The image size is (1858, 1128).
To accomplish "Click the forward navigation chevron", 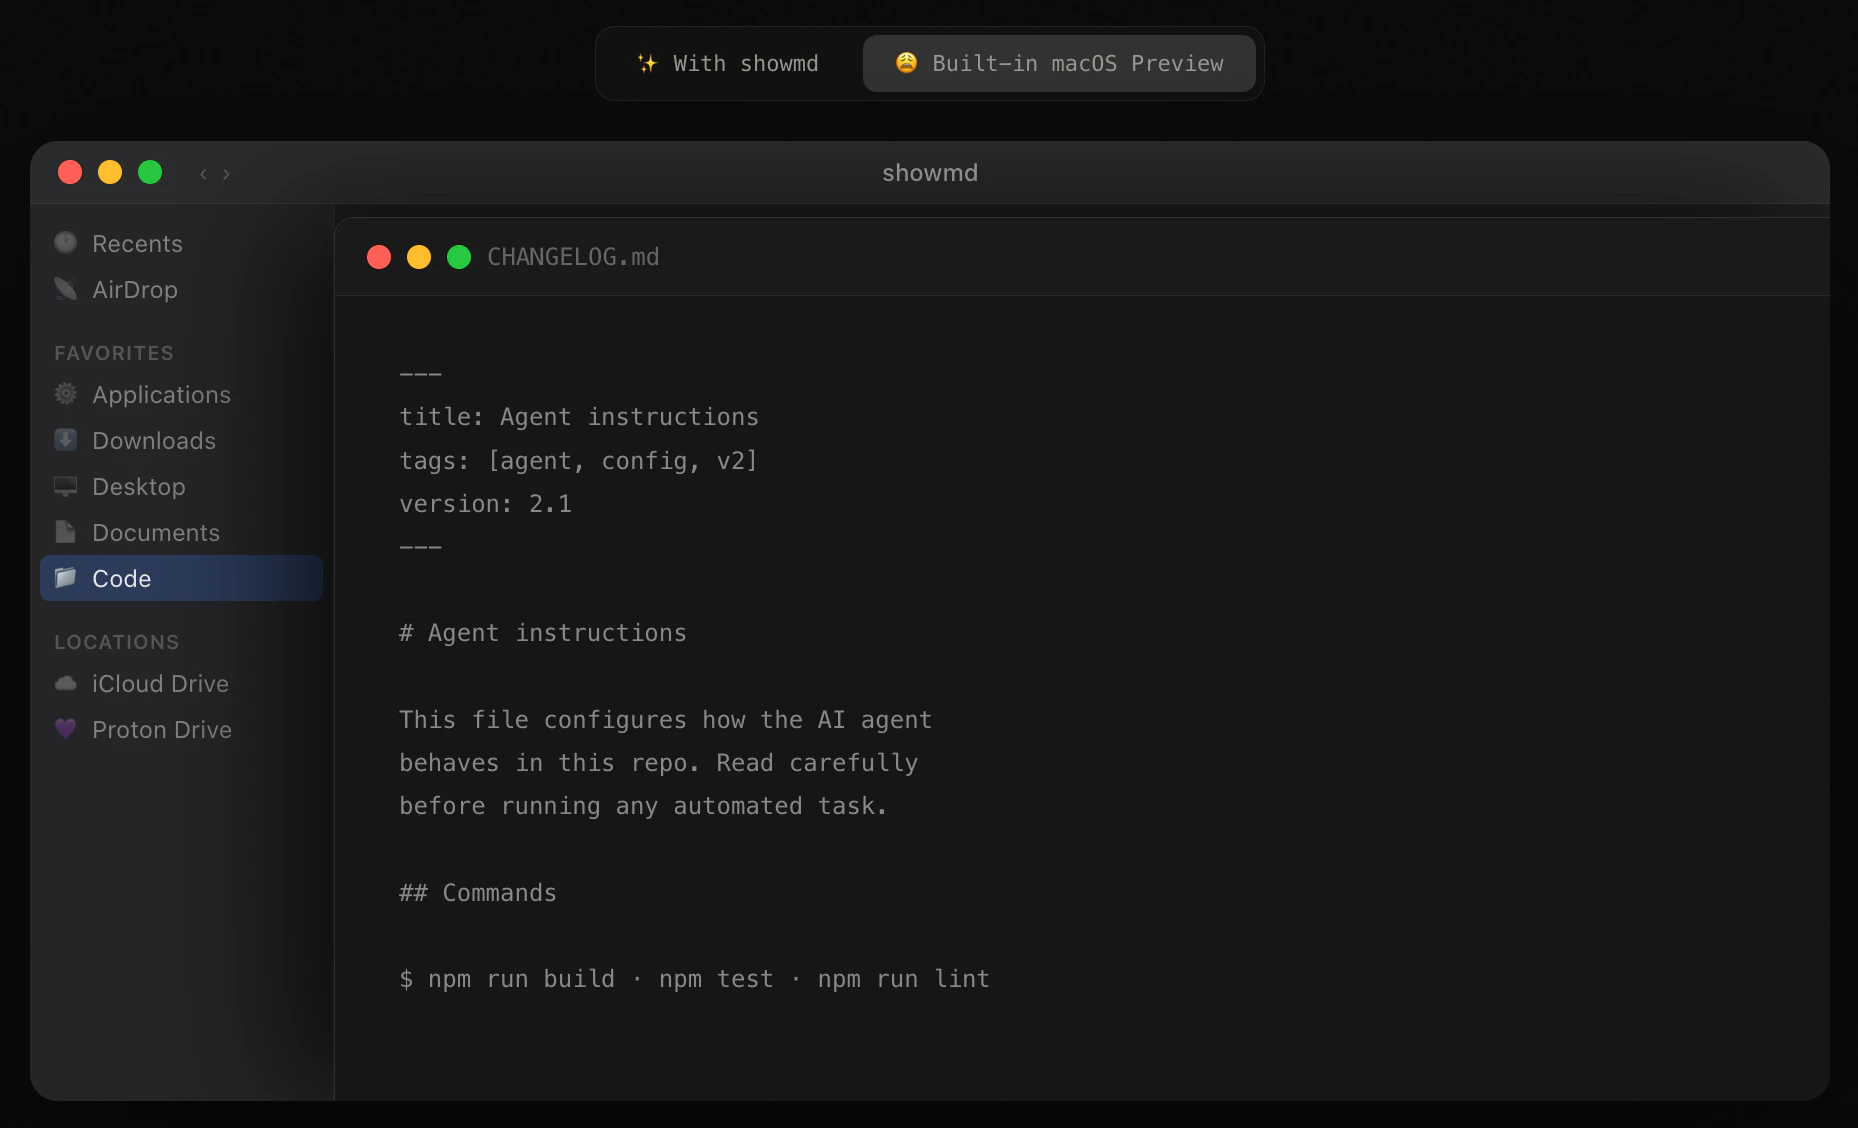I will tap(226, 174).
